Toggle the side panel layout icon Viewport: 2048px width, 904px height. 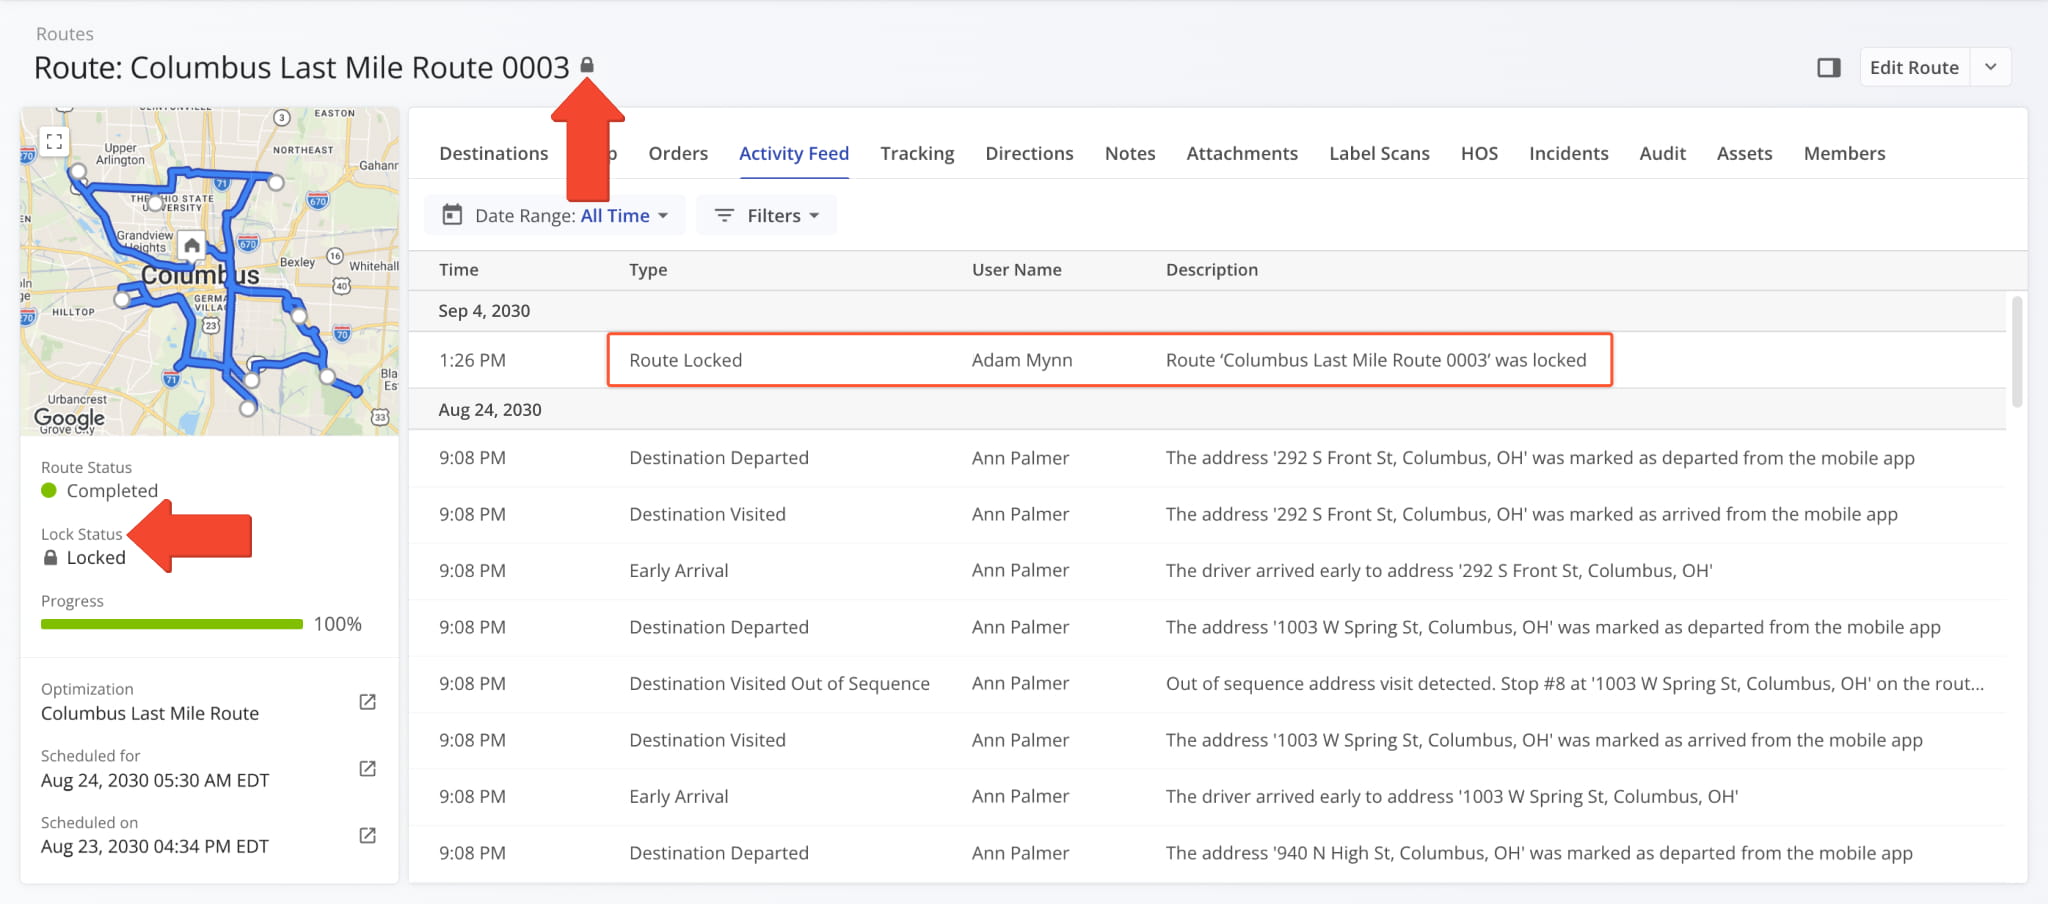pyautogui.click(x=1829, y=68)
